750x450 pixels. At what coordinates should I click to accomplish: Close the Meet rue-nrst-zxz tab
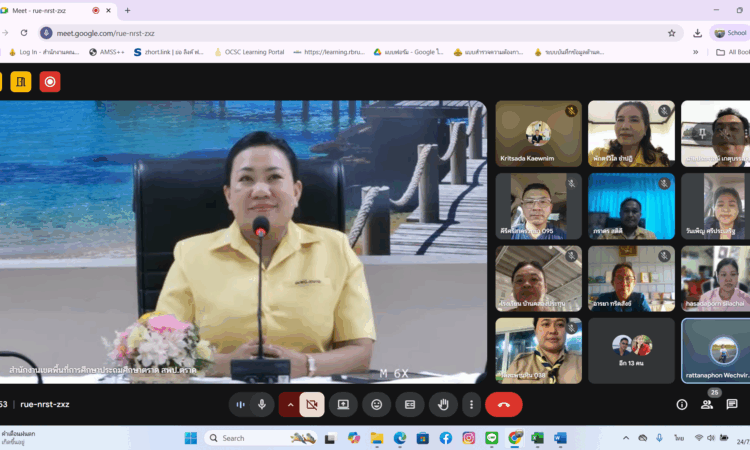(108, 10)
